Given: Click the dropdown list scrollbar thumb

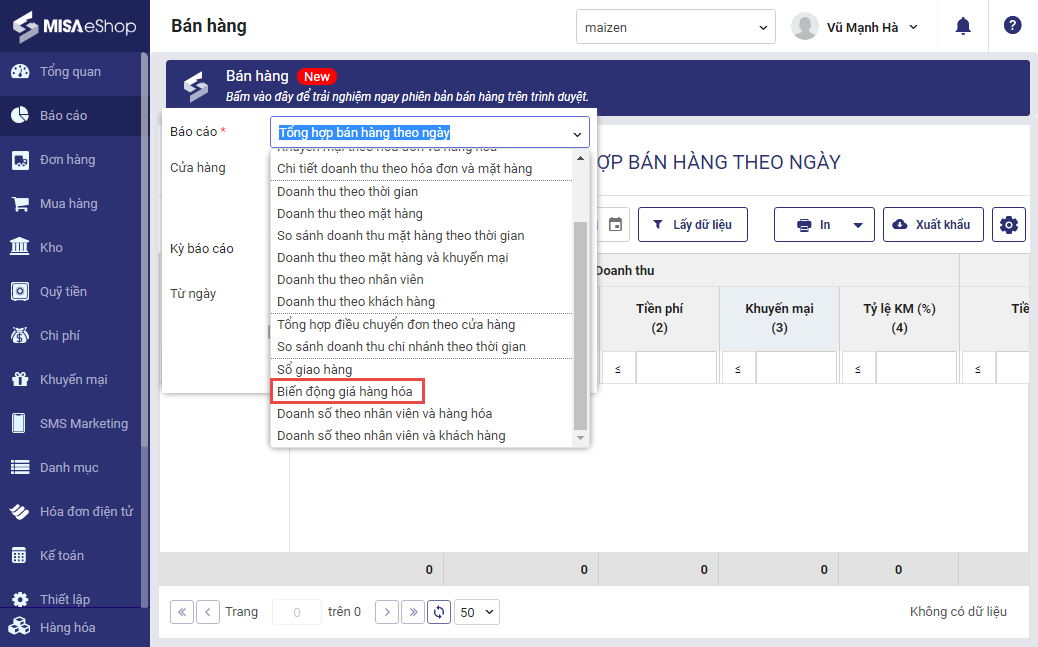Looking at the screenshot, I should click(x=581, y=326).
